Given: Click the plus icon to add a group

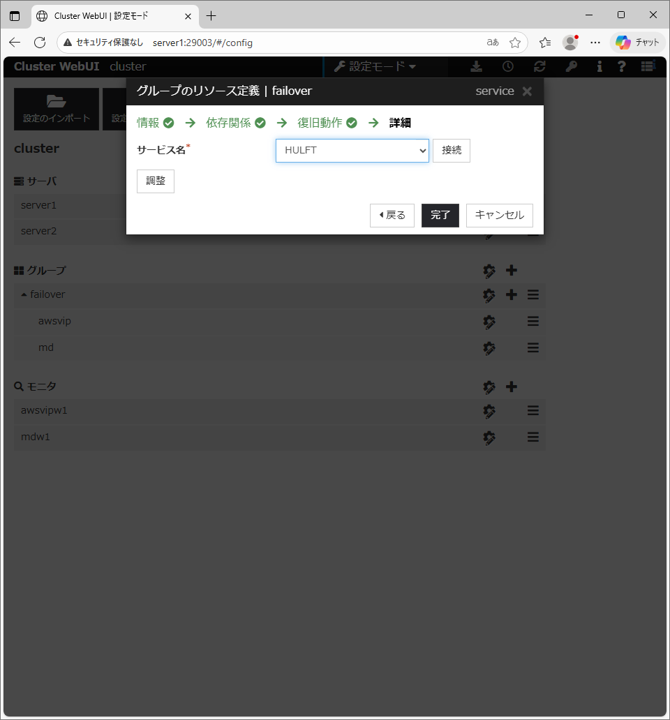Looking at the screenshot, I should (511, 271).
